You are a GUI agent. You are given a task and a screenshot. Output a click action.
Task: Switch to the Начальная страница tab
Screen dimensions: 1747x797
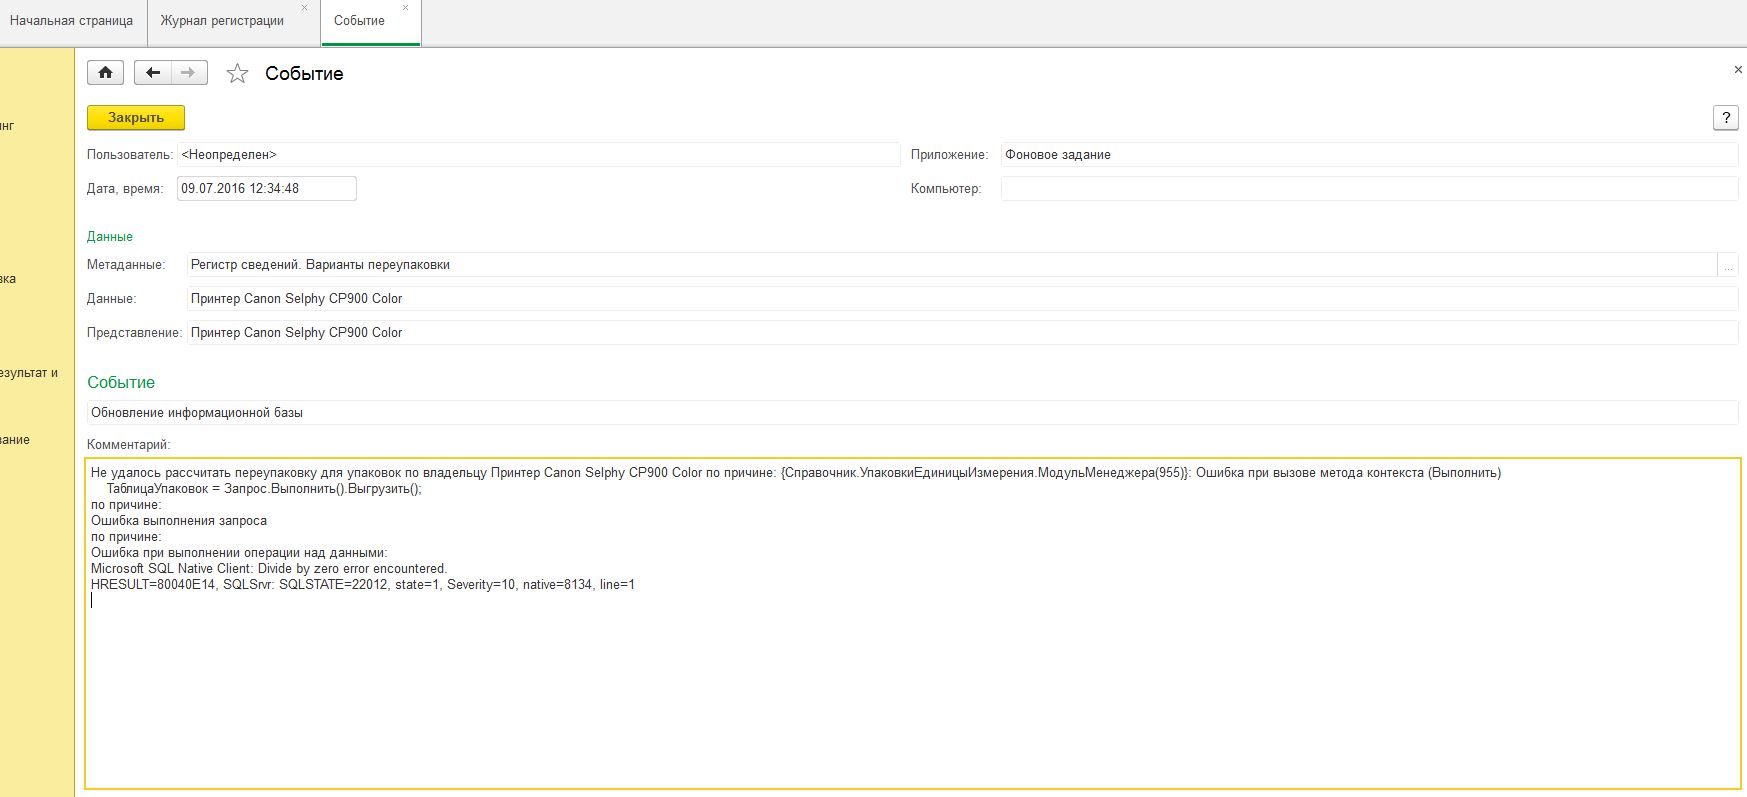pyautogui.click(x=72, y=21)
